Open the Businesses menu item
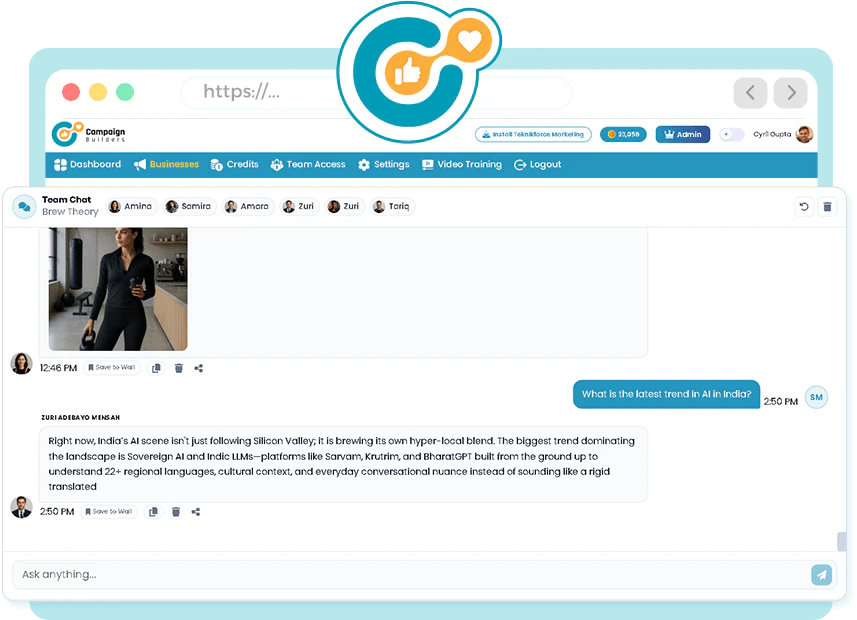857x620 pixels. coord(166,164)
